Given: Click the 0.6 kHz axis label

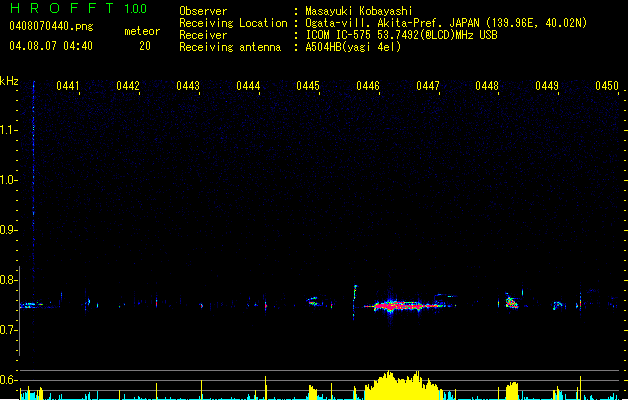Looking at the screenshot, I should coord(8,380).
